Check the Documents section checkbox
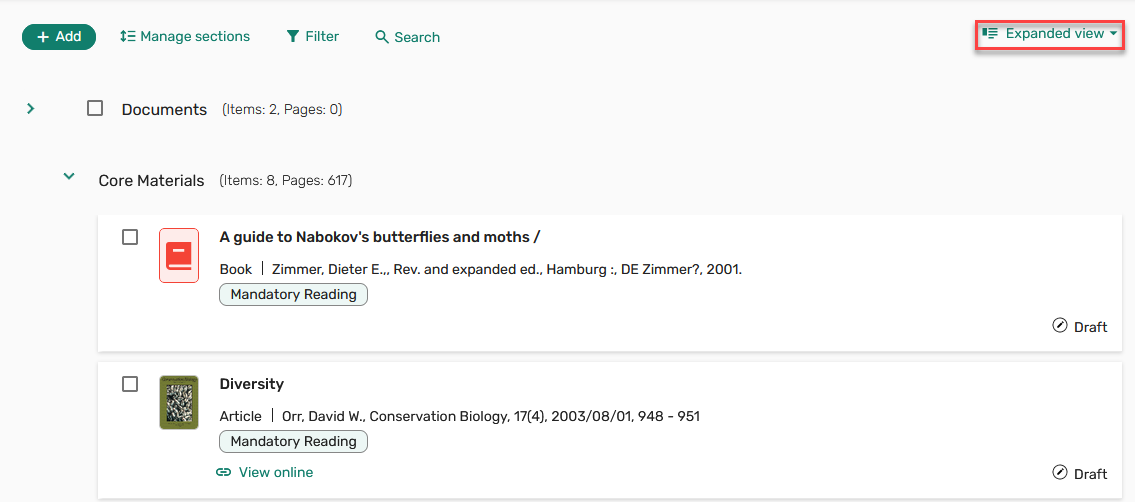Screen dimensions: 1135x502 95,109
